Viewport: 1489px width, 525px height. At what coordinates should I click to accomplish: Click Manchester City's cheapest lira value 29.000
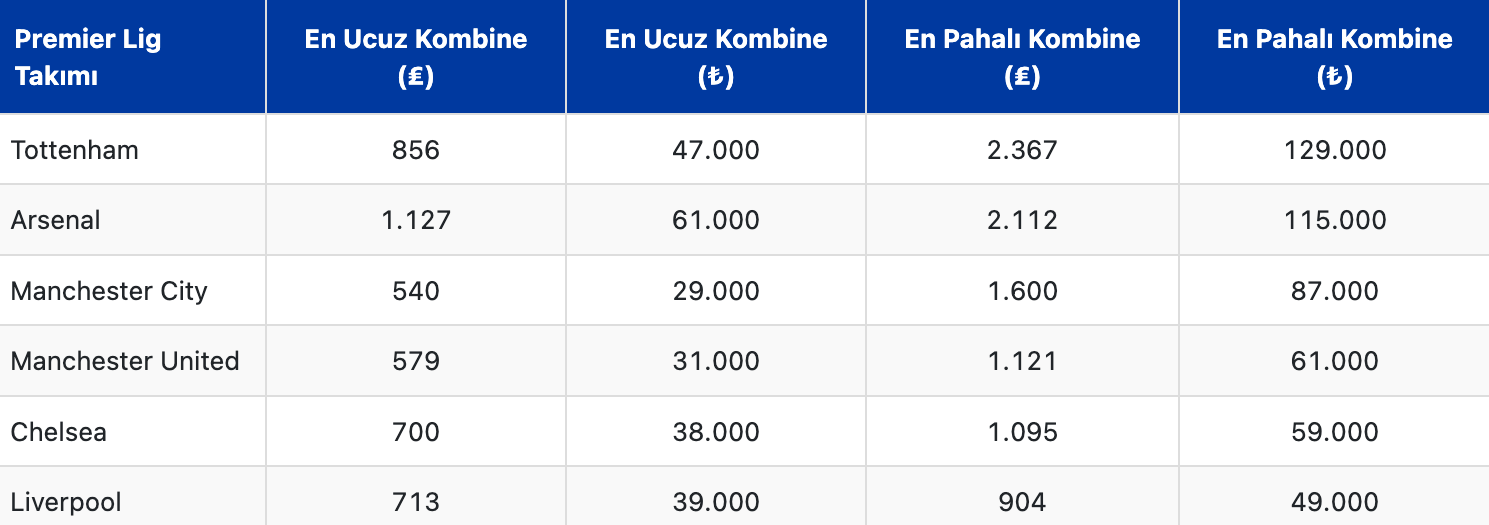716,291
